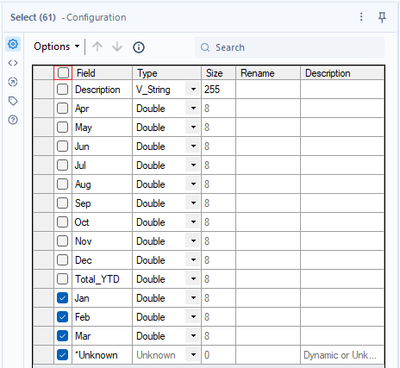Click the V_String type value
The width and height of the screenshot is (400, 368).
click(x=153, y=90)
